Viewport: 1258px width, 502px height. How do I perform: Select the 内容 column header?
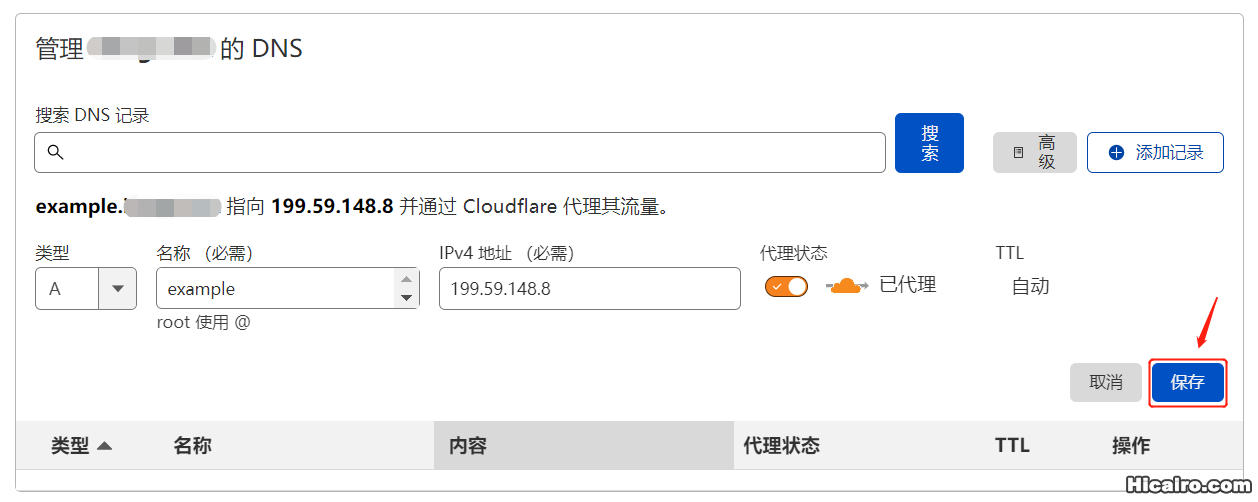467,446
